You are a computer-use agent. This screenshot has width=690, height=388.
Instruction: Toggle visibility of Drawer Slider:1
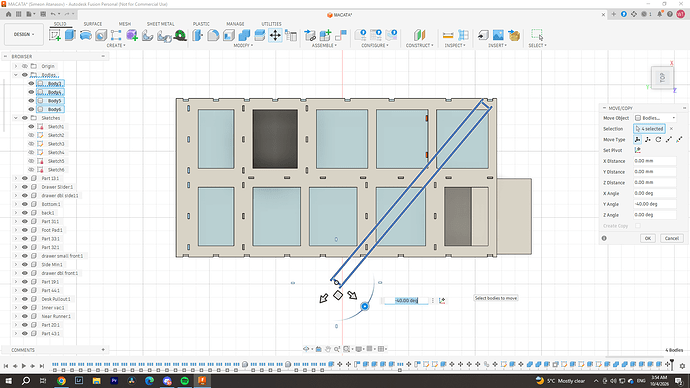click(25, 187)
